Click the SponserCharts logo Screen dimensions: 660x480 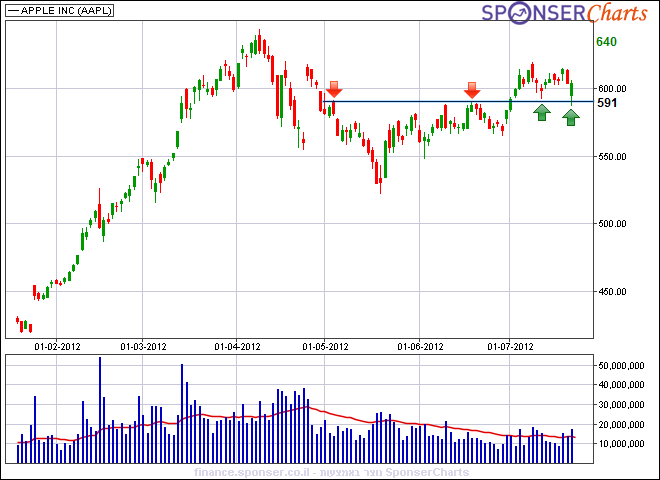click(564, 13)
